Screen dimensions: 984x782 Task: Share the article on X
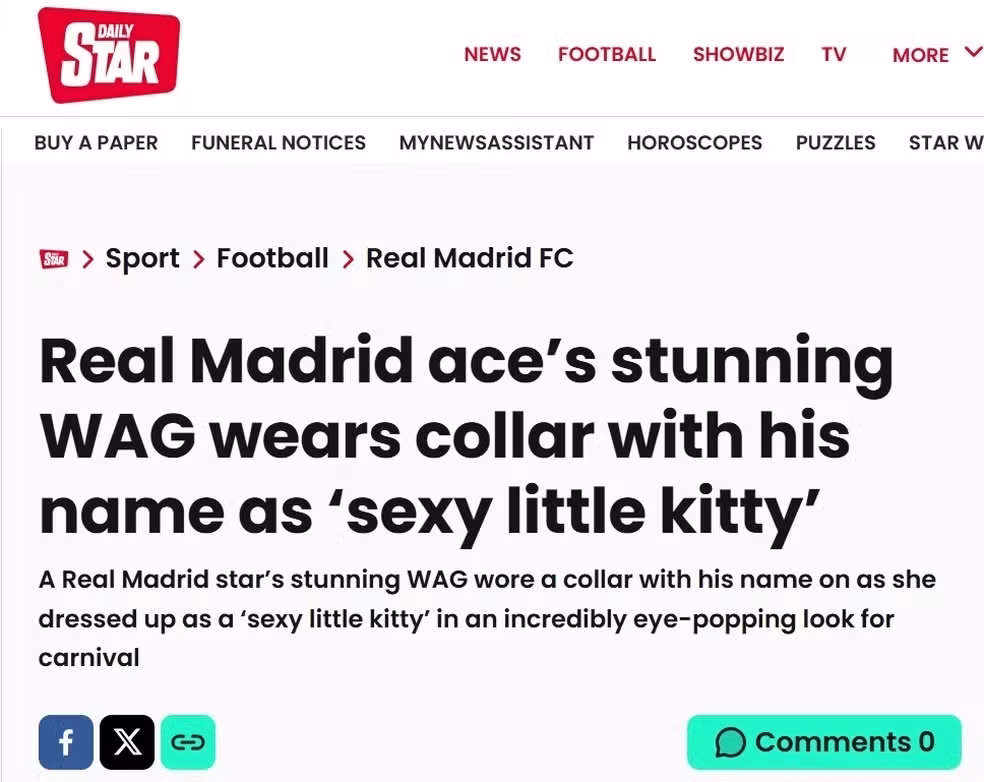click(127, 742)
